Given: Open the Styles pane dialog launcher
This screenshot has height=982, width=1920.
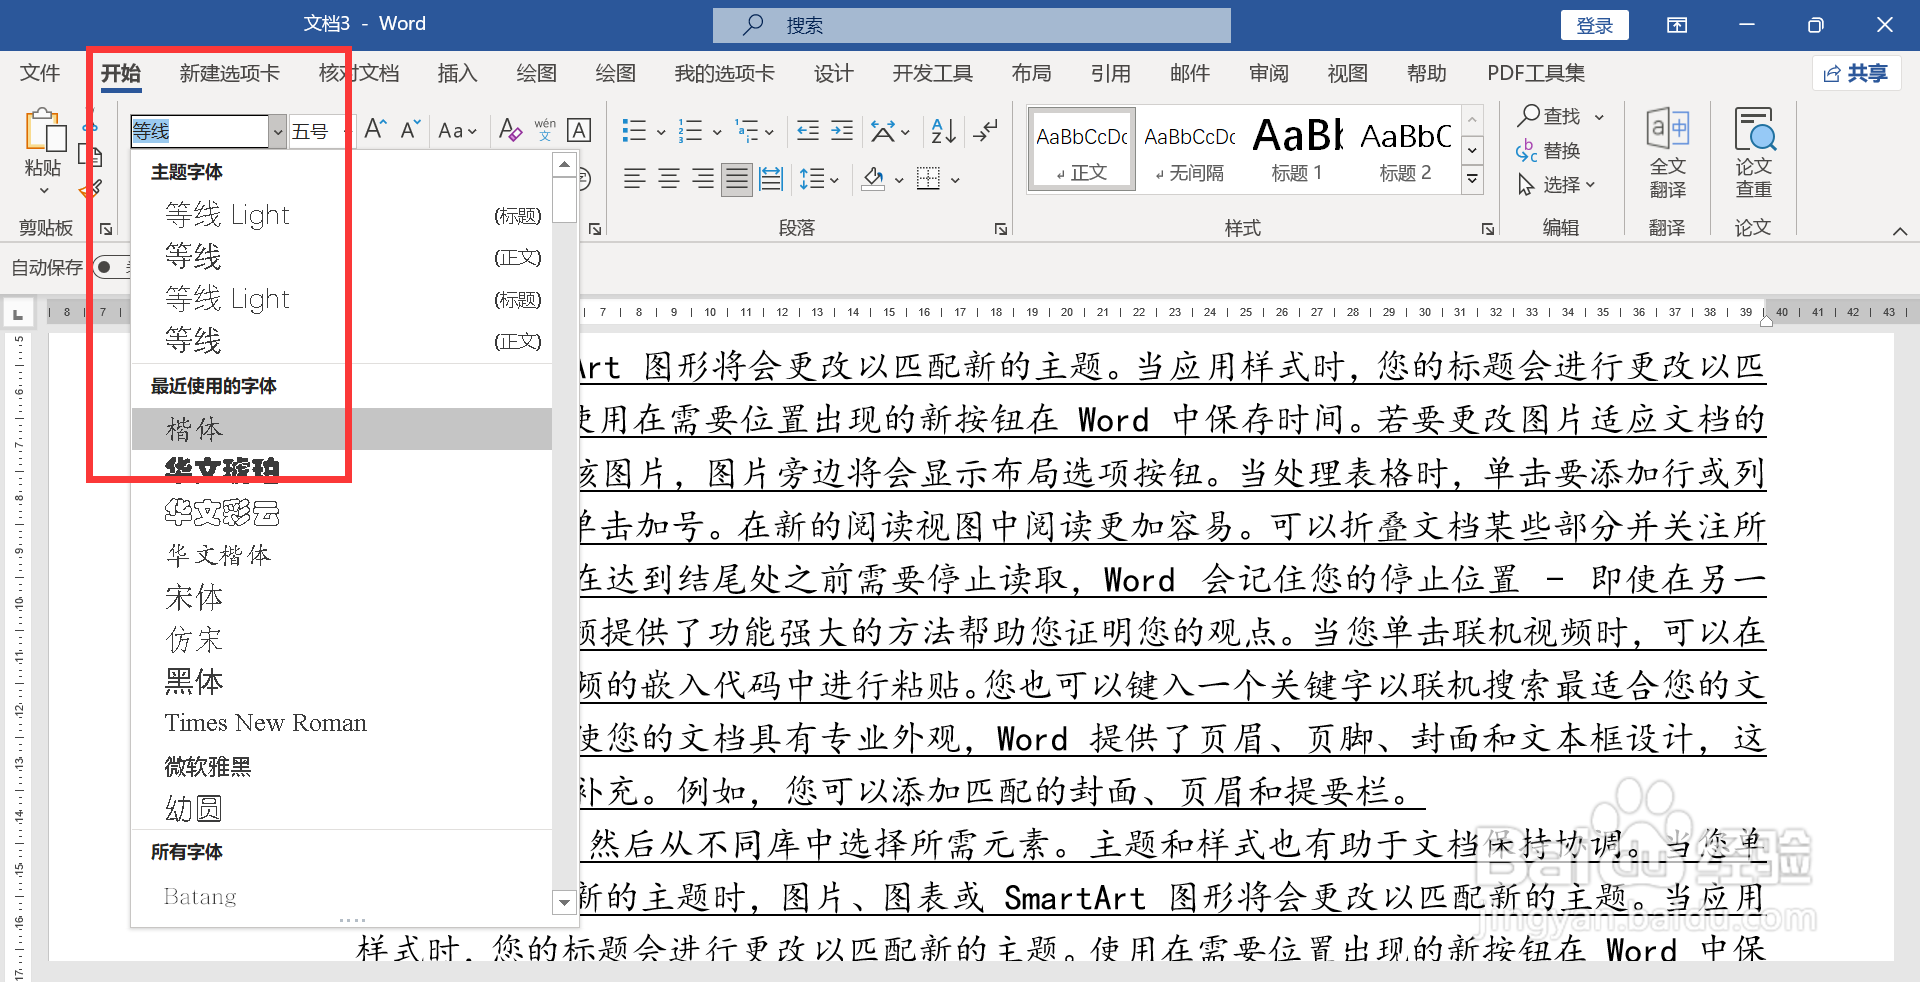Looking at the screenshot, I should click(1488, 229).
